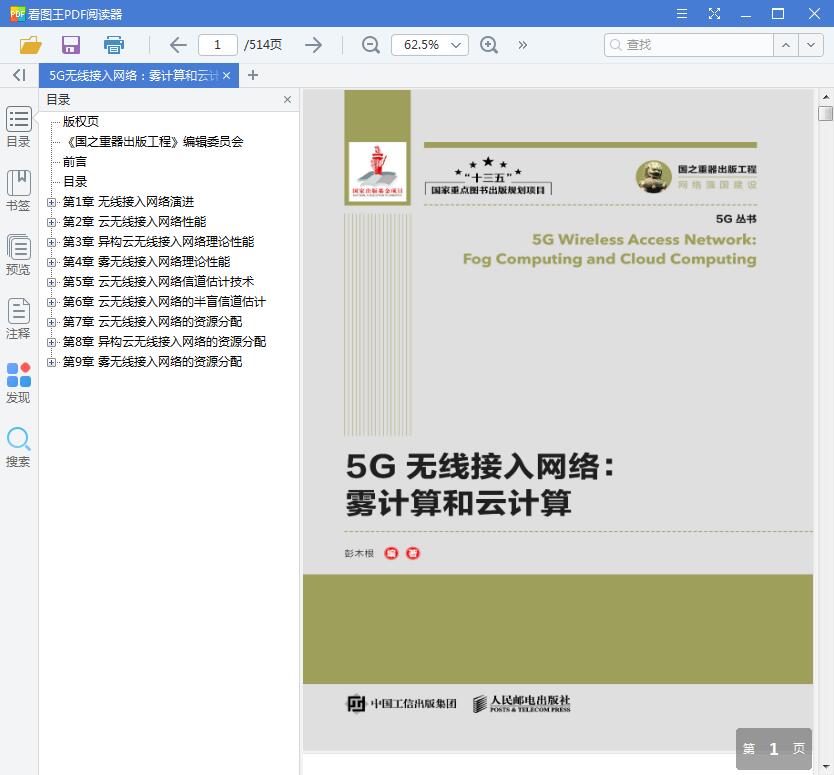Open the hamburger main menu in title bar
The image size is (834, 775).
pos(682,14)
